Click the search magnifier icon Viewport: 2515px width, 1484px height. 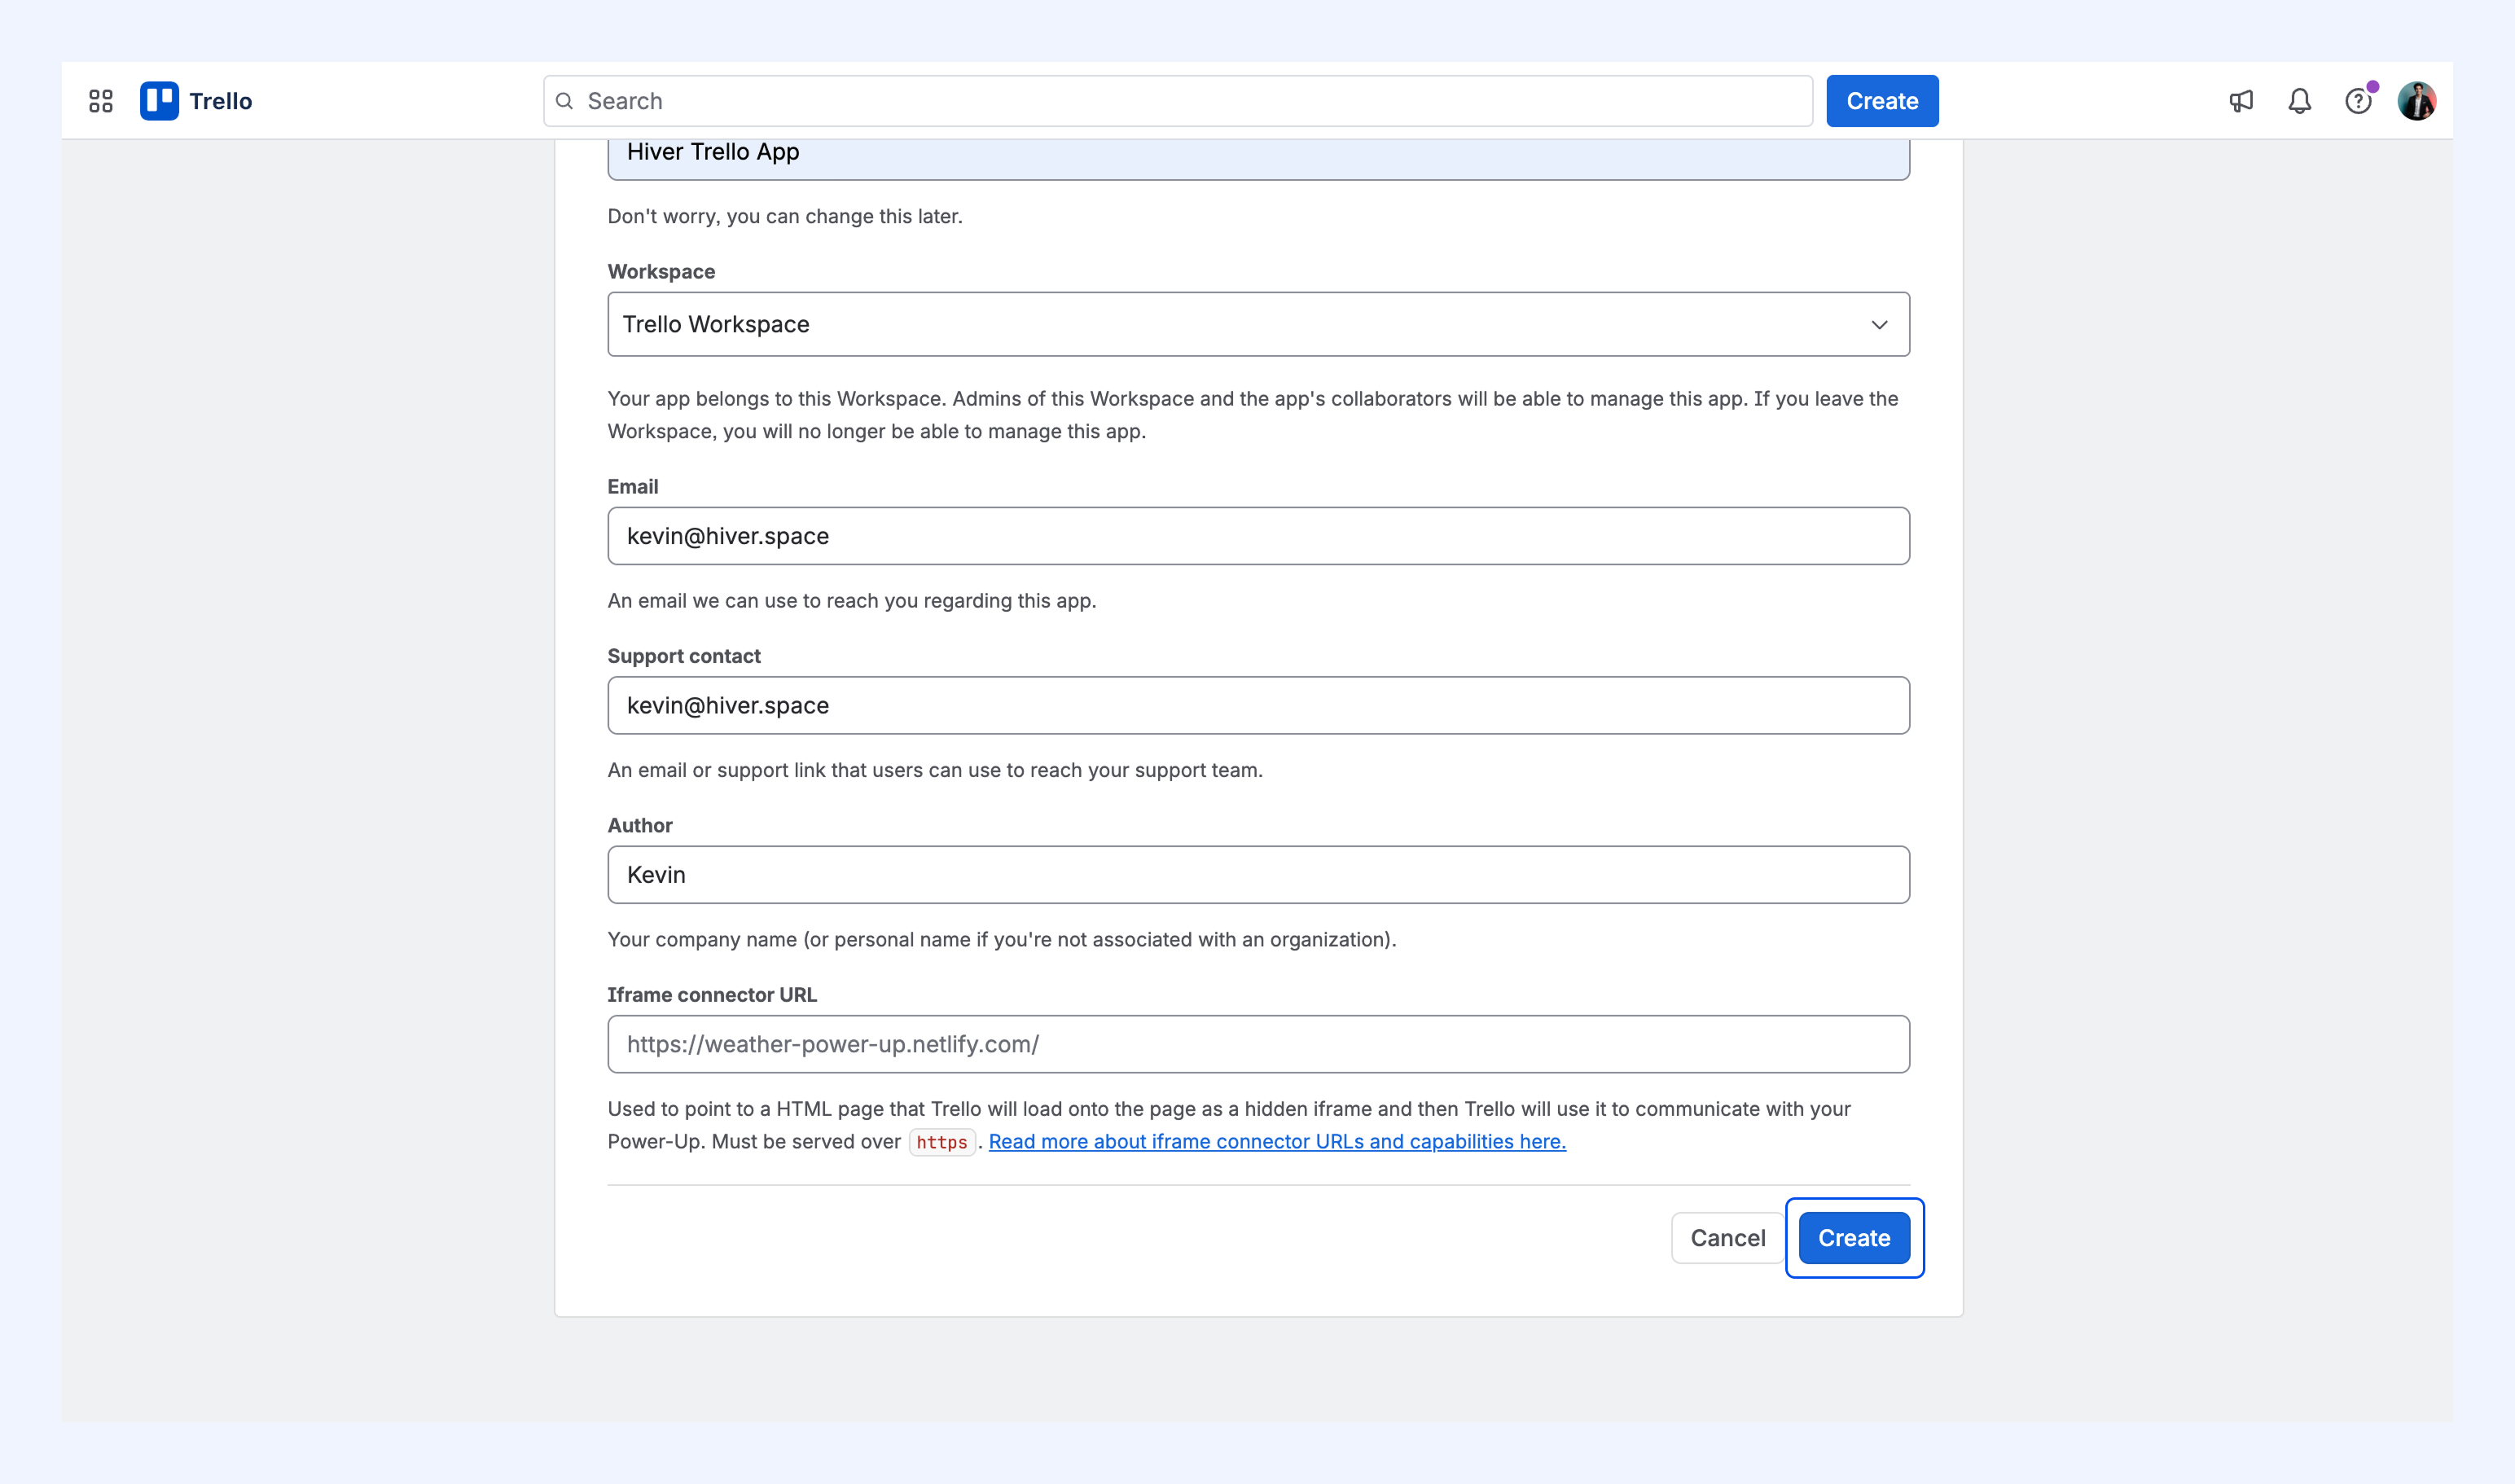point(565,101)
